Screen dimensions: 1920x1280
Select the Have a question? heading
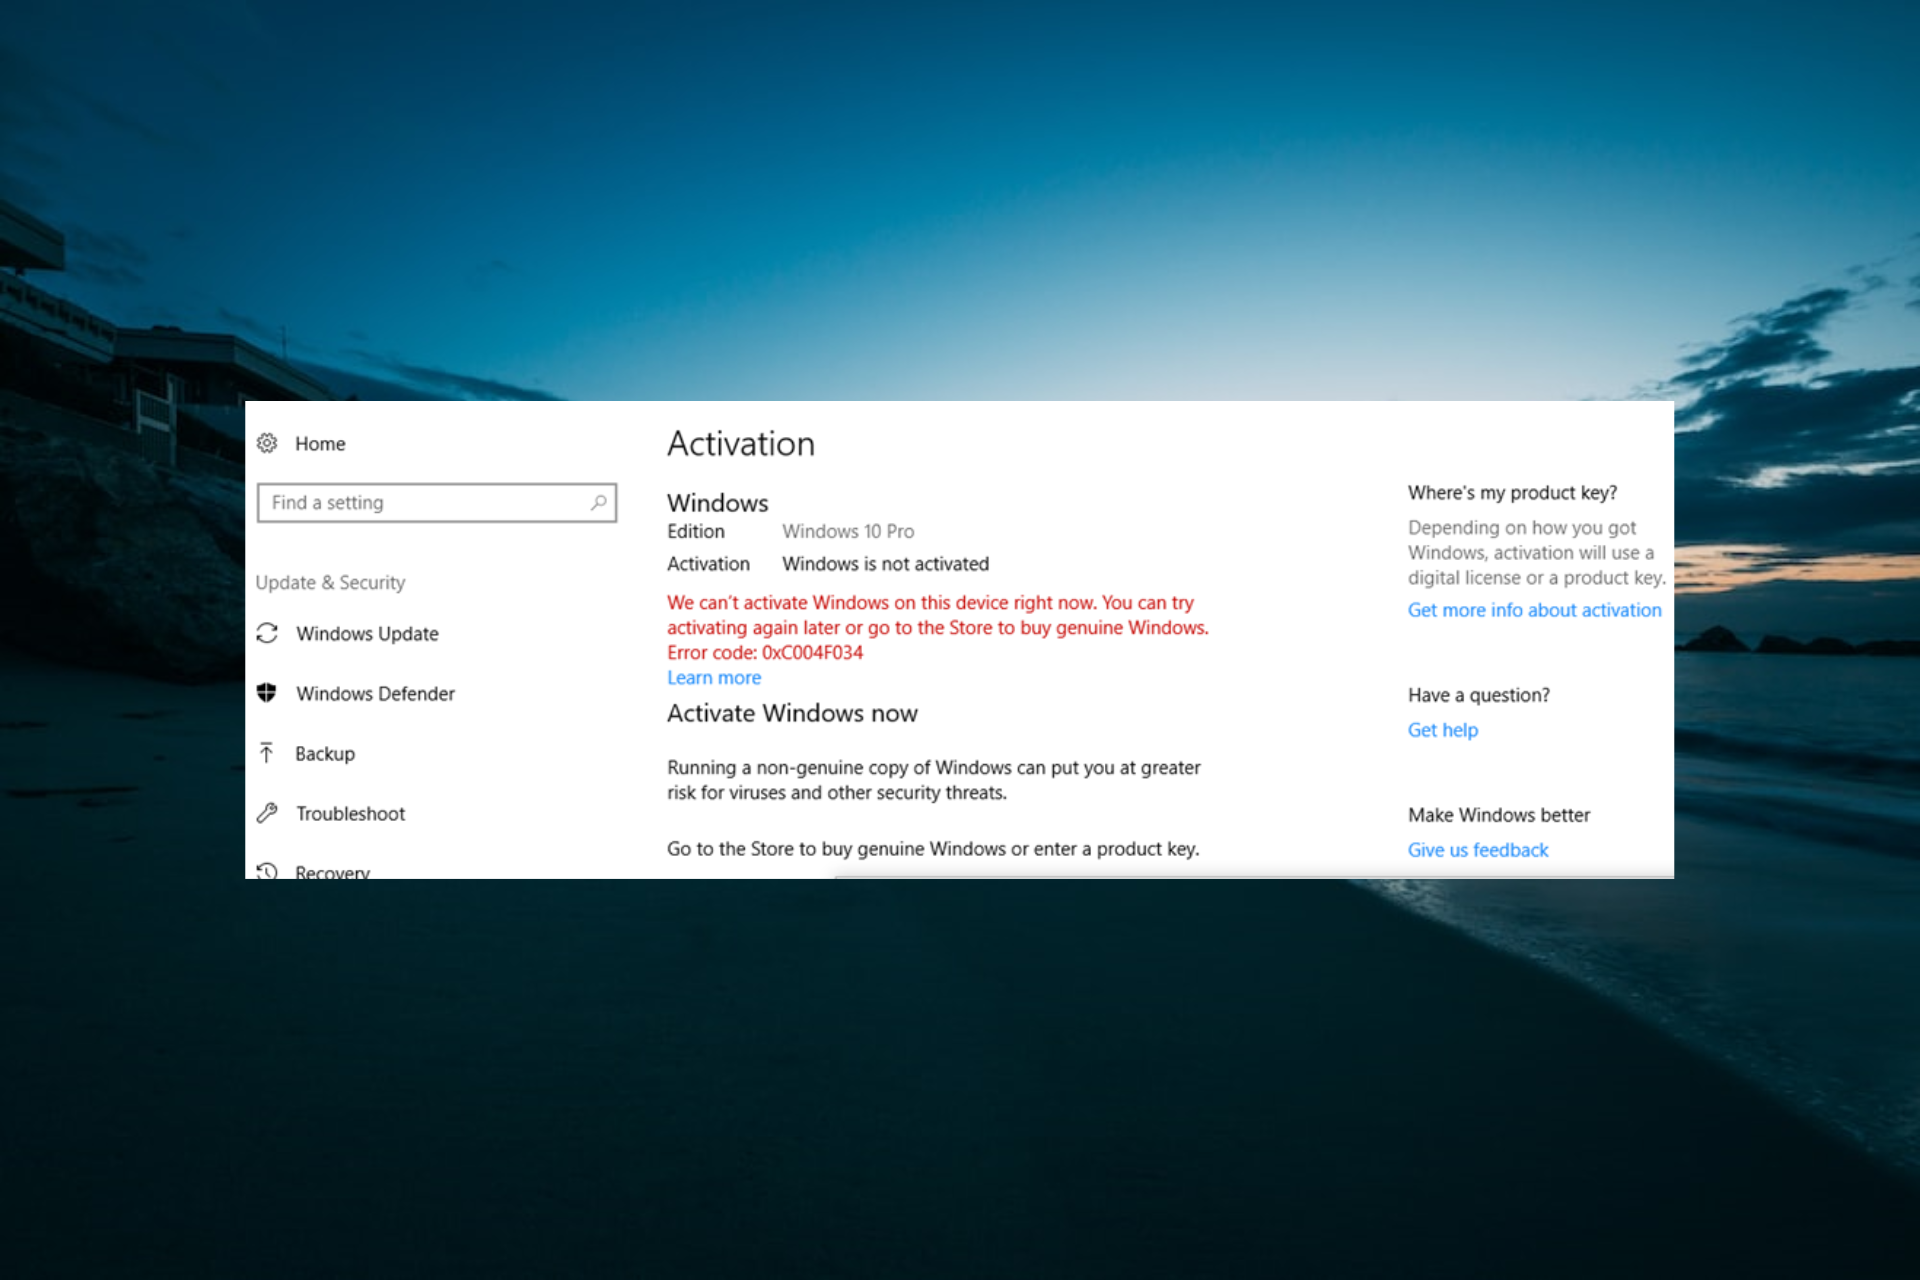pyautogui.click(x=1478, y=695)
